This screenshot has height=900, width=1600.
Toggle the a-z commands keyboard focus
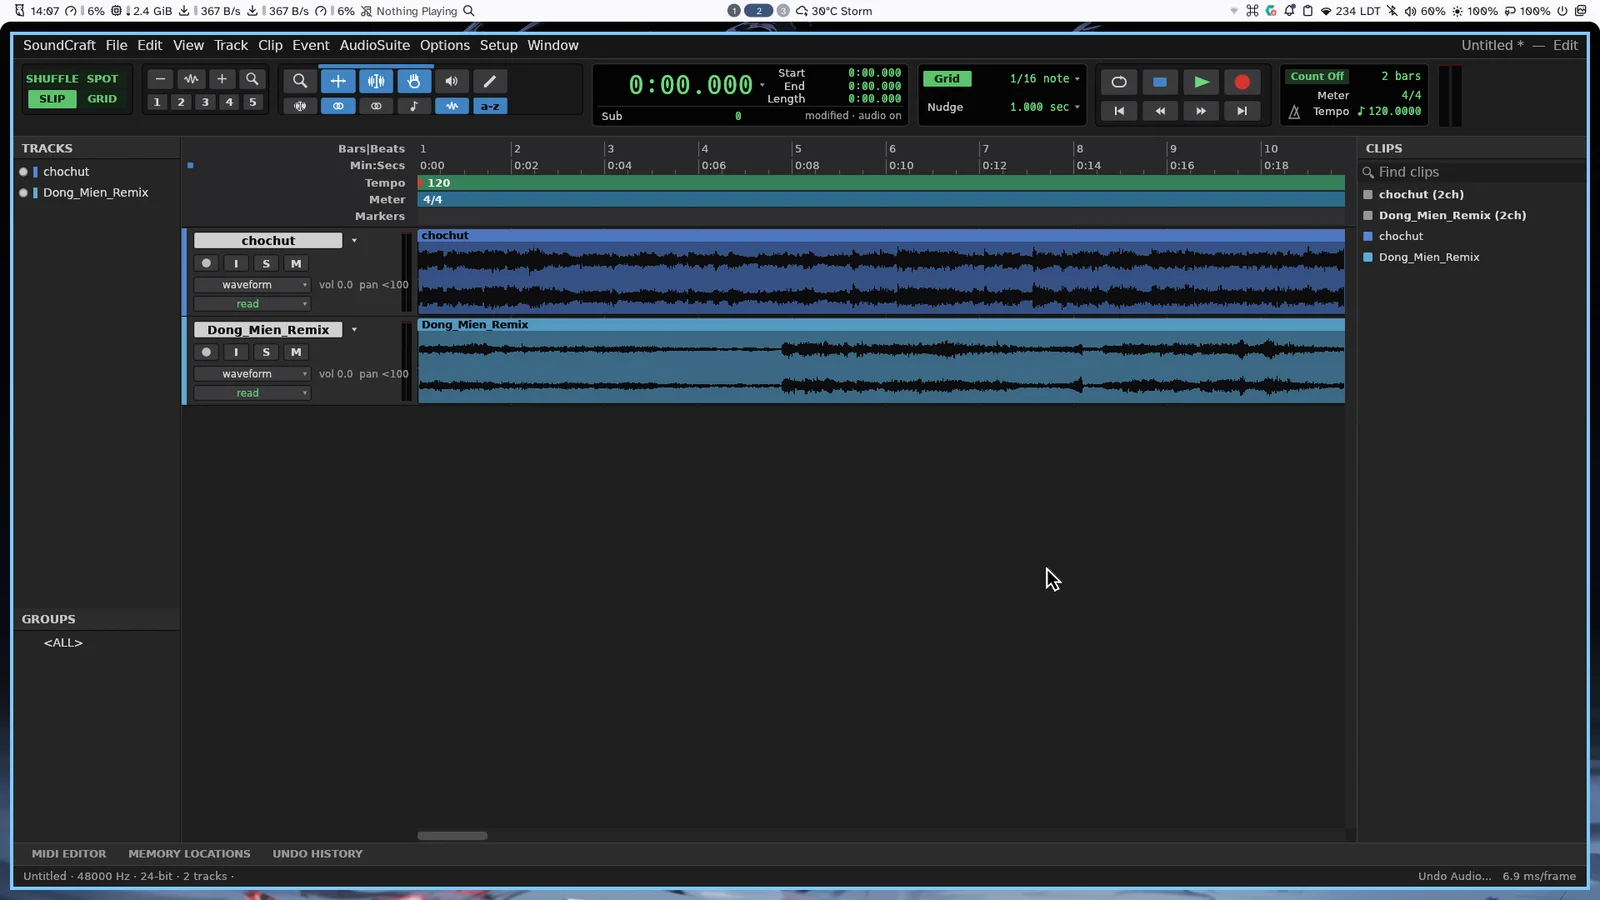(x=490, y=106)
